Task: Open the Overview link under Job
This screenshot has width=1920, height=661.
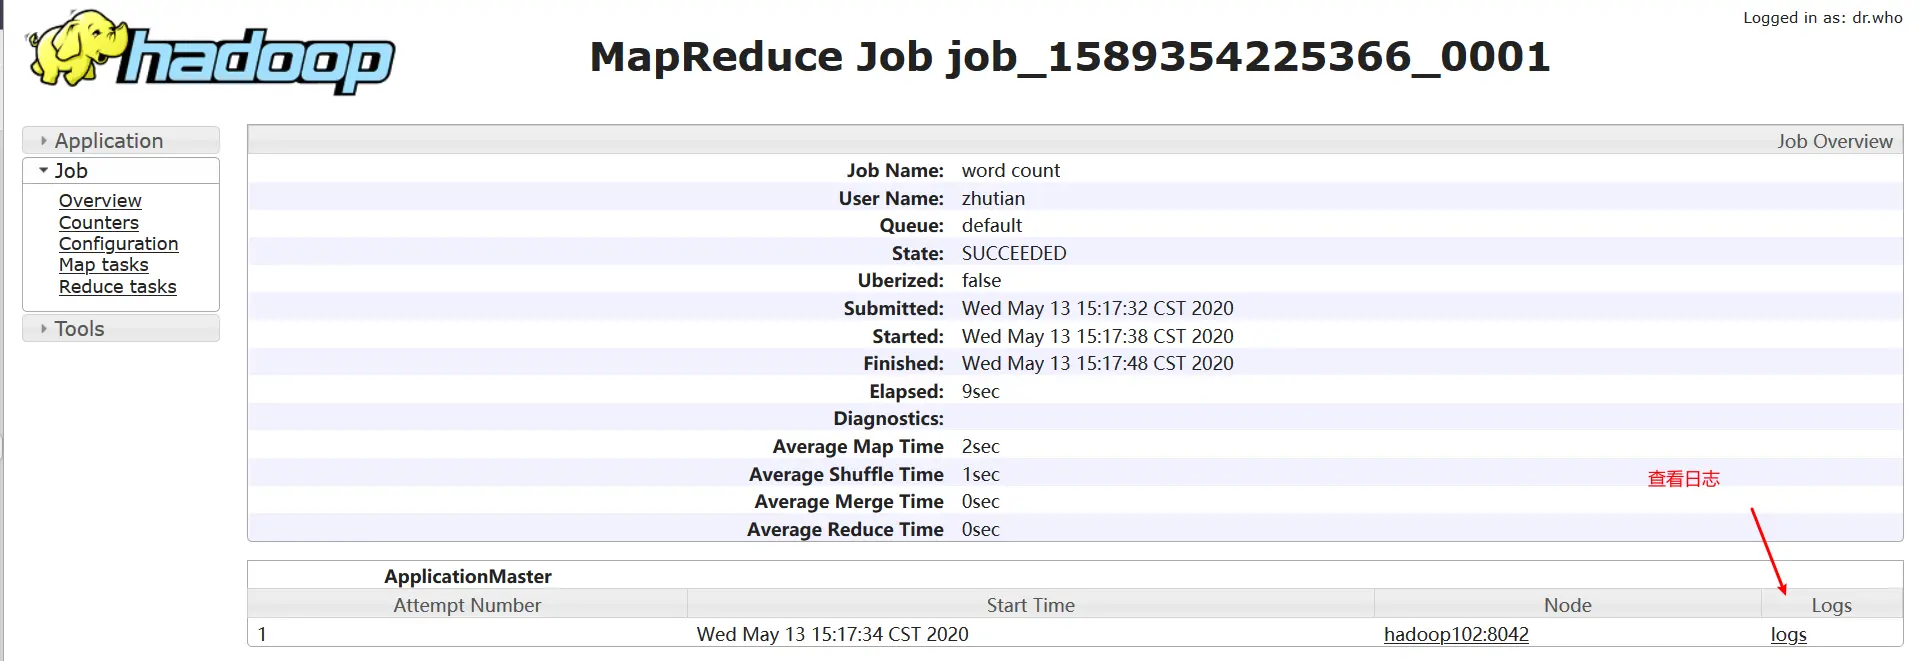Action: click(x=100, y=201)
